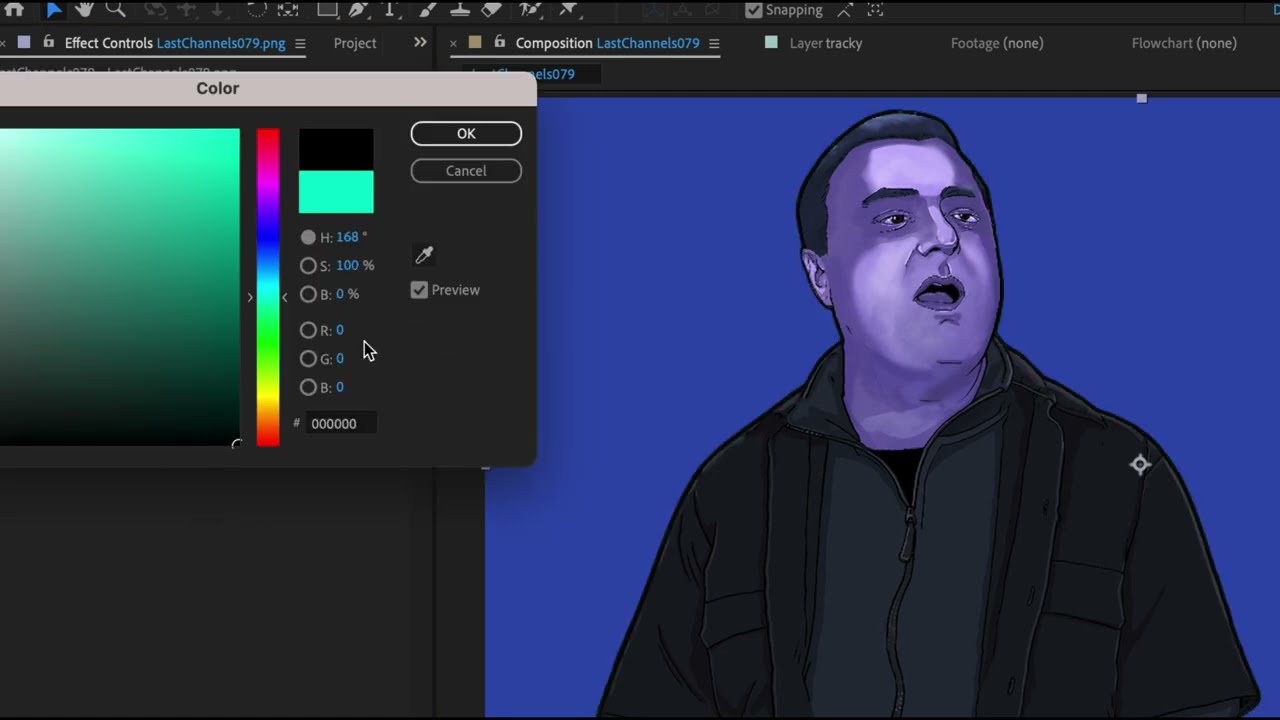Select the Rotation tool
Screen dimensions: 1280x720
pos(257,9)
